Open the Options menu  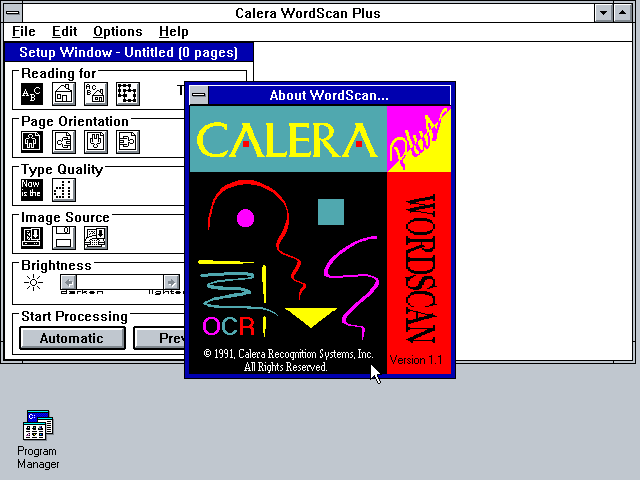pyautogui.click(x=118, y=31)
